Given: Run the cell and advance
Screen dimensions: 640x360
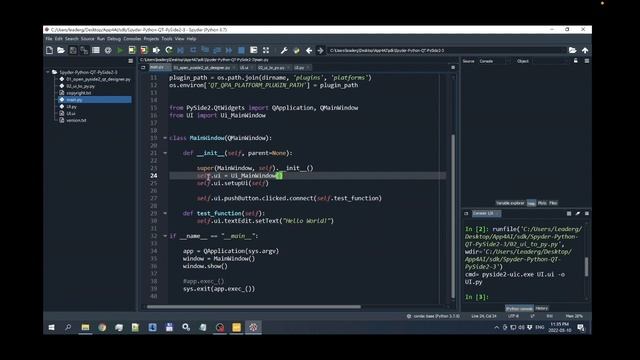Looking at the screenshot, I should coord(144,50).
